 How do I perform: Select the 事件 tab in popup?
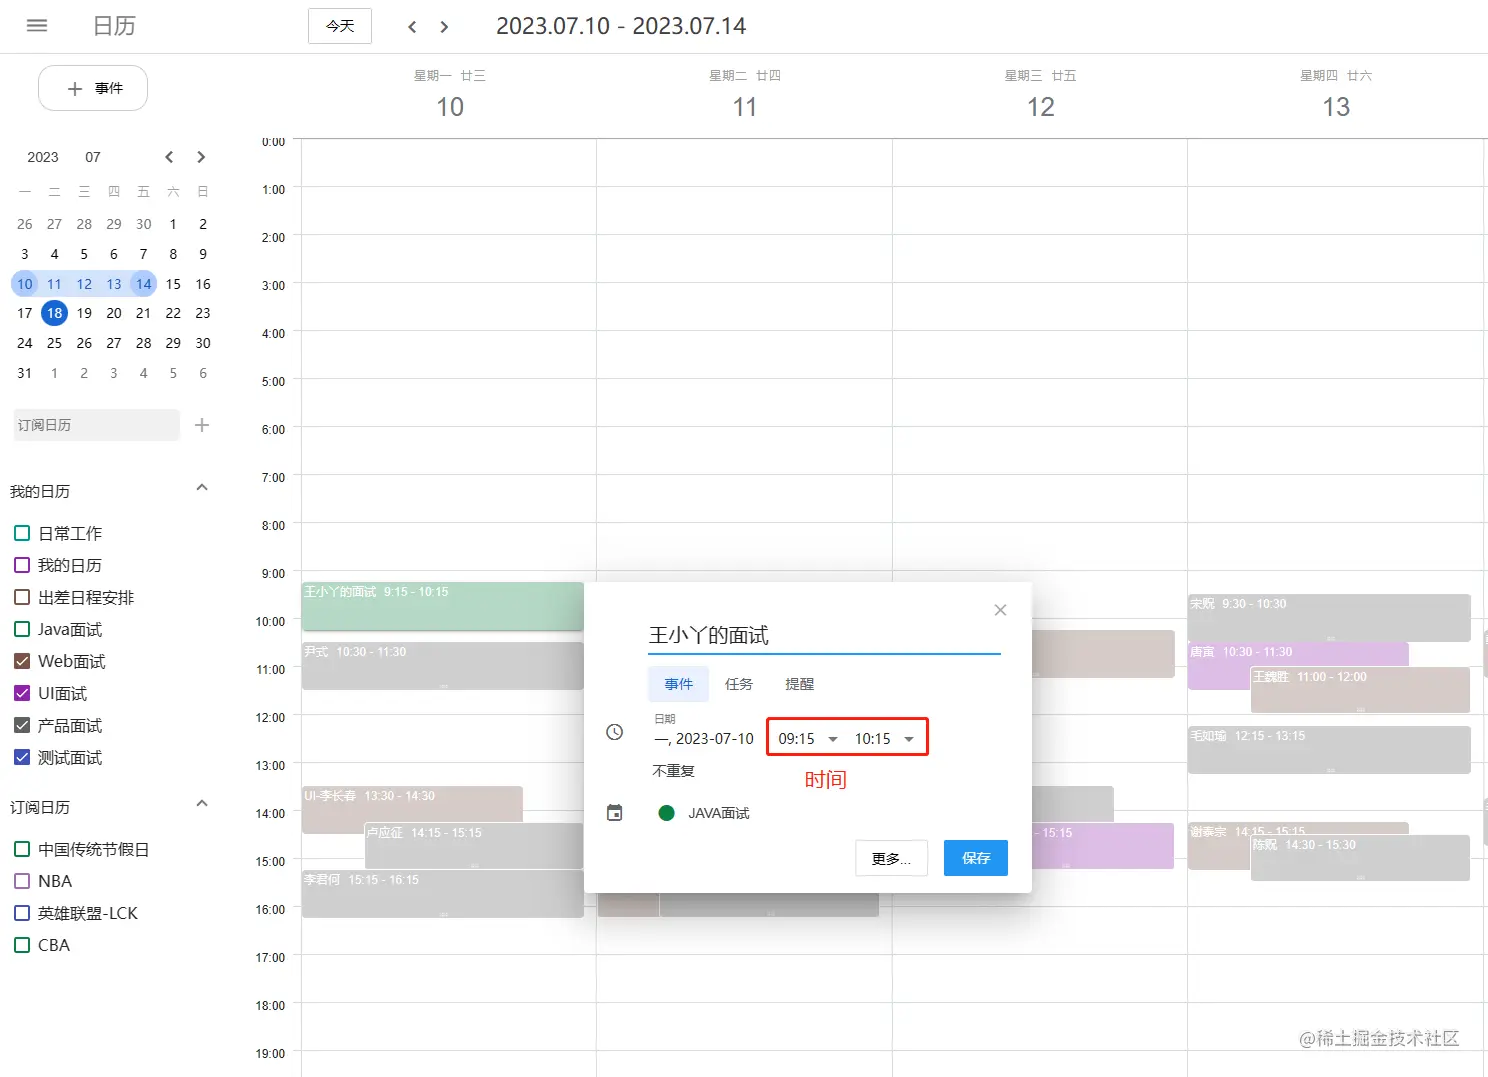click(678, 684)
